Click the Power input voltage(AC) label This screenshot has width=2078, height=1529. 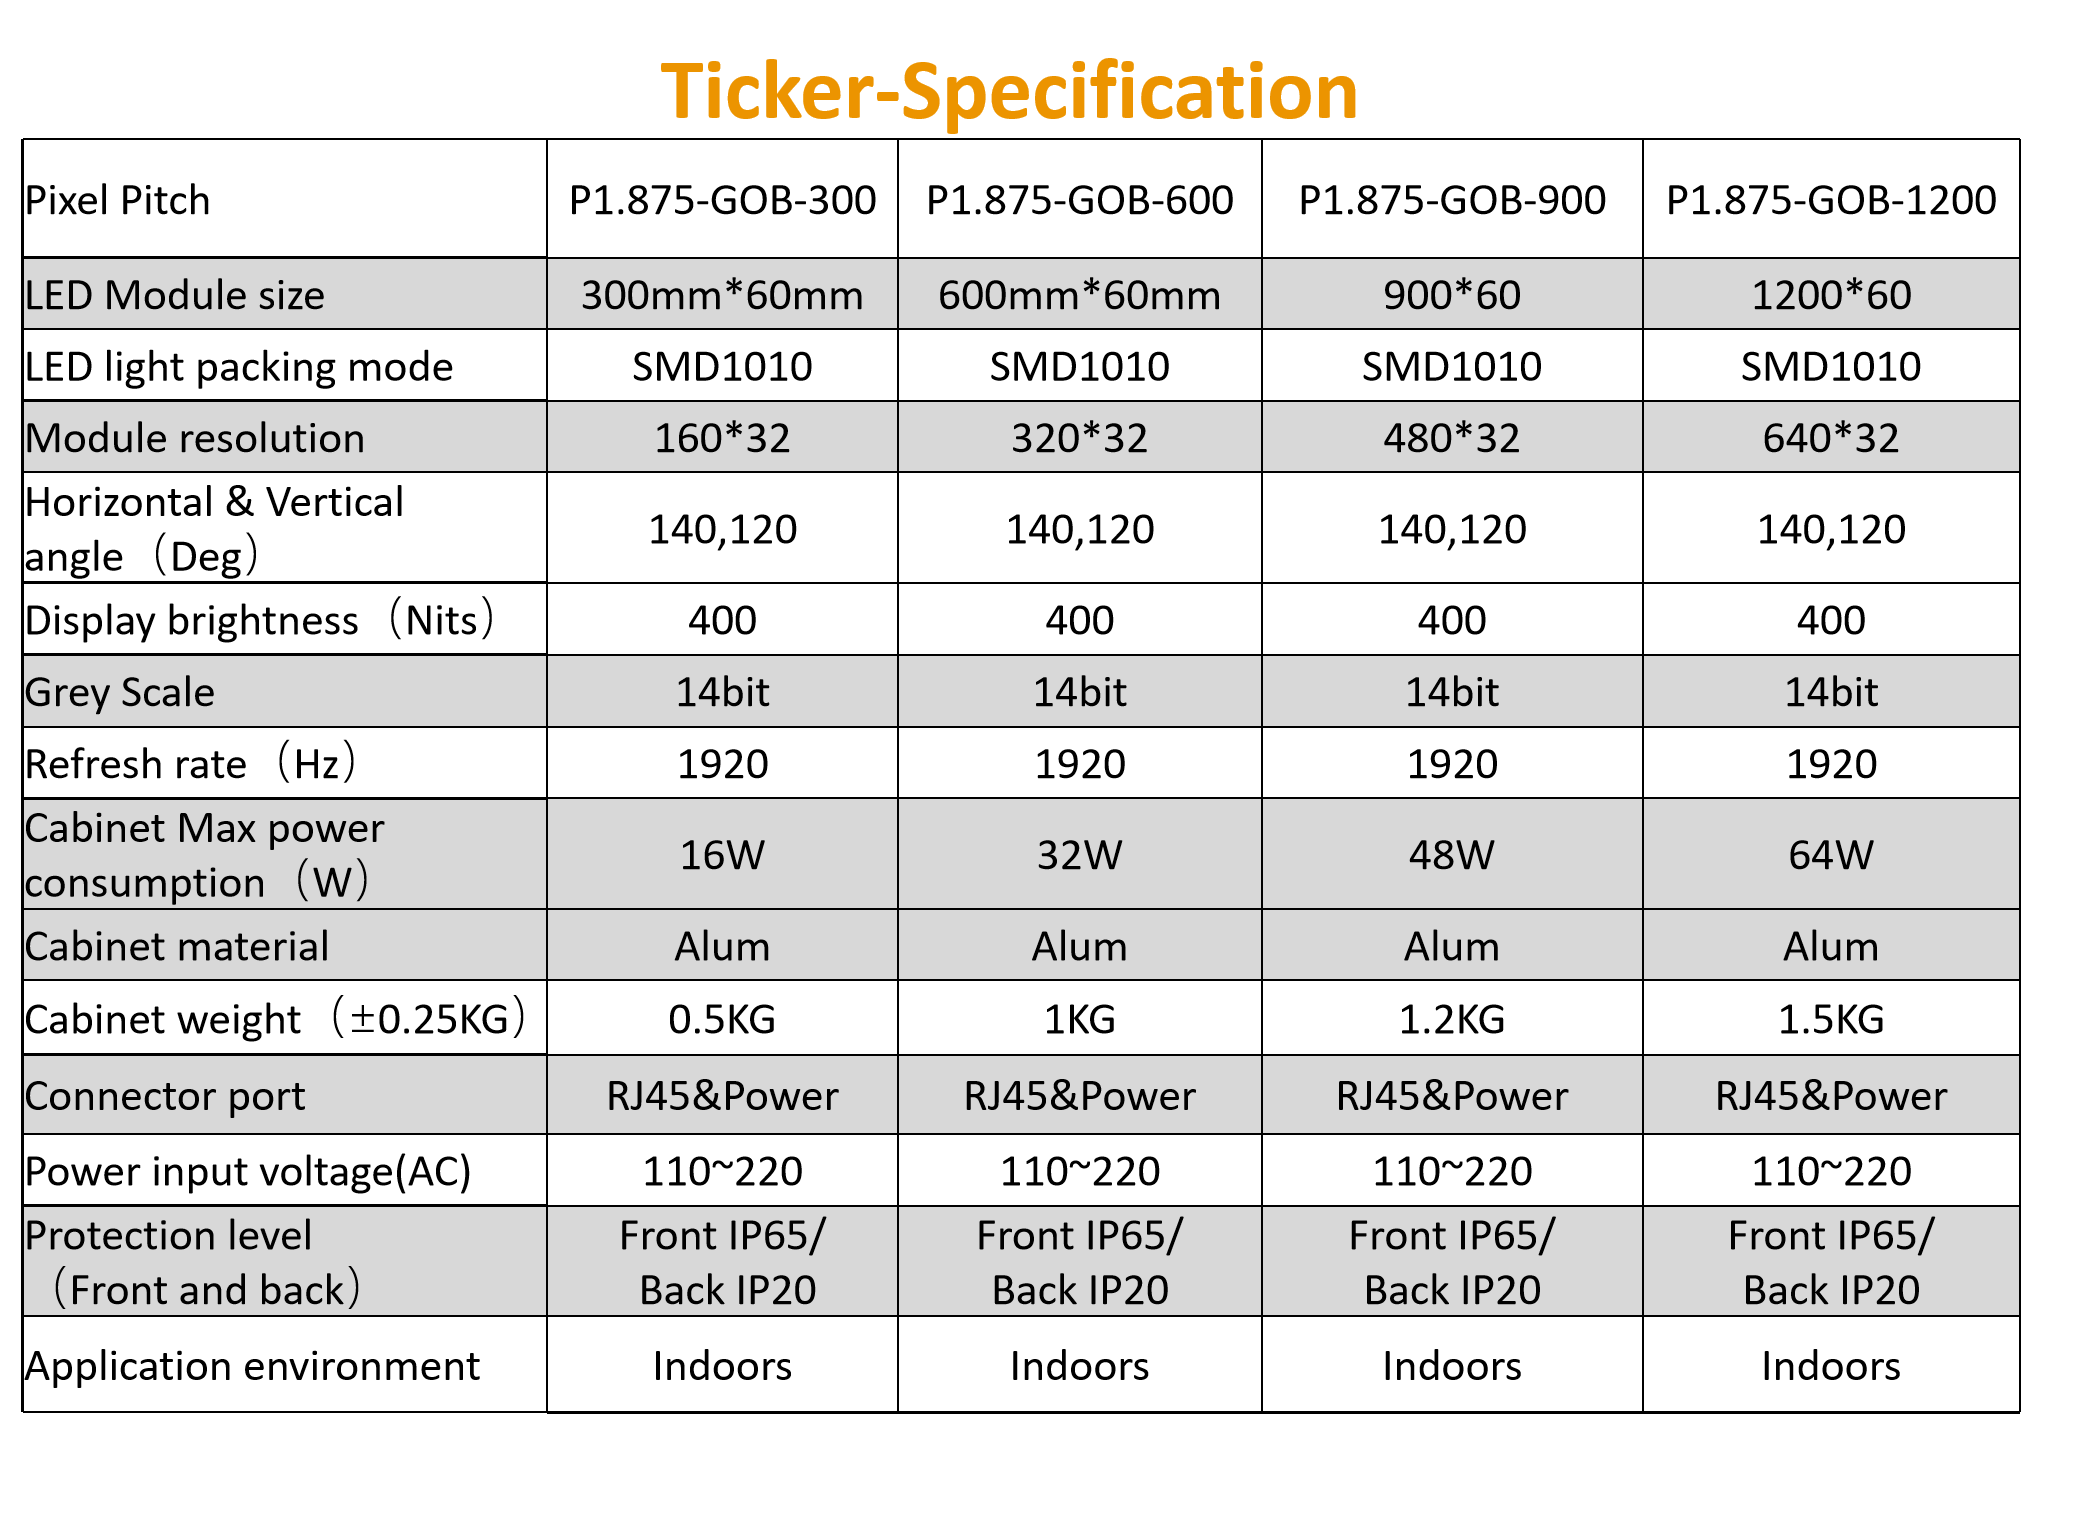pos(248,1171)
